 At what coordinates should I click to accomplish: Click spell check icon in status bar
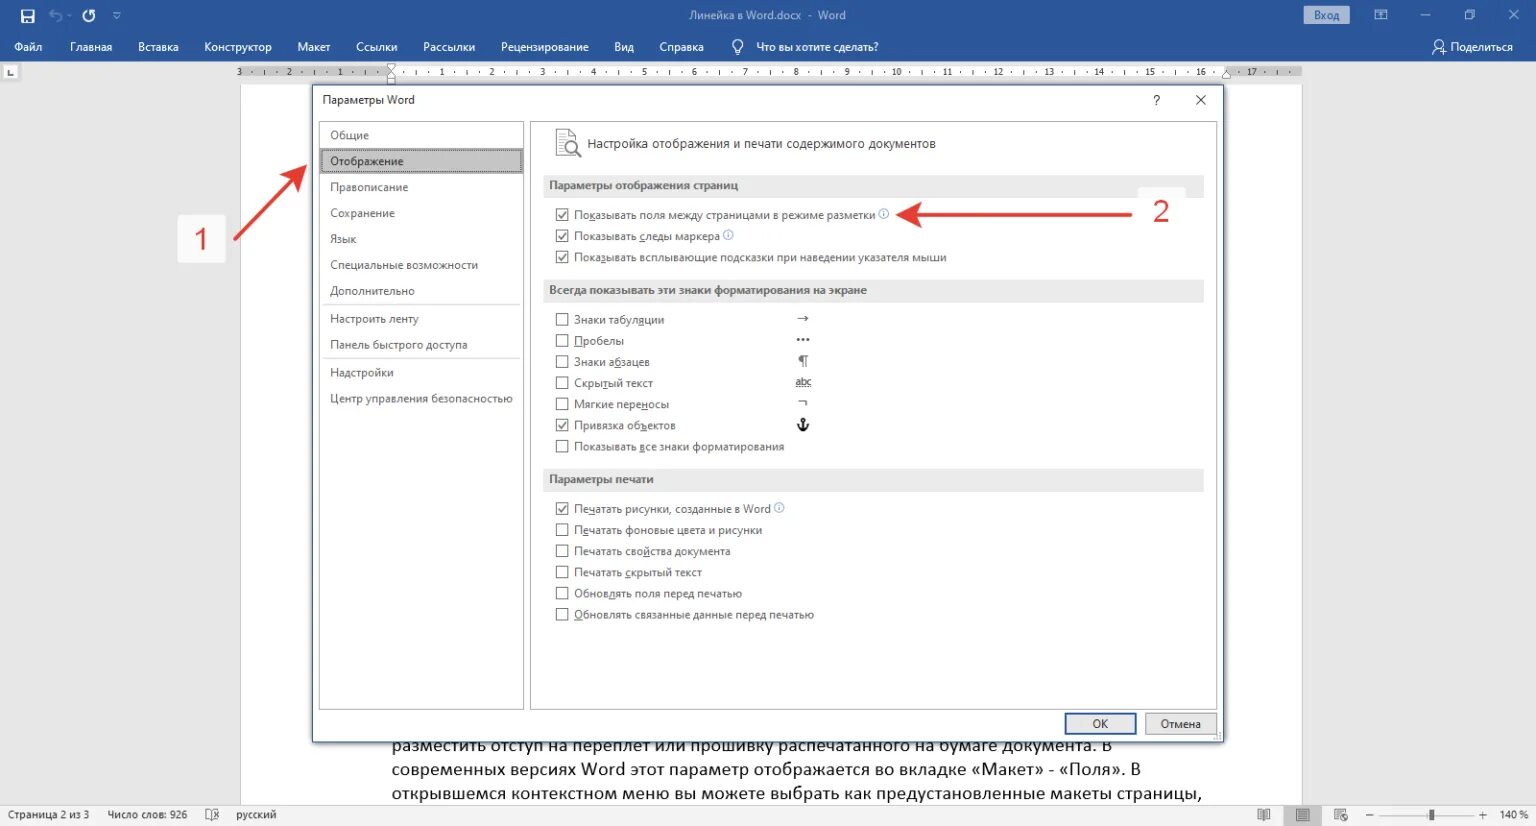(x=212, y=815)
